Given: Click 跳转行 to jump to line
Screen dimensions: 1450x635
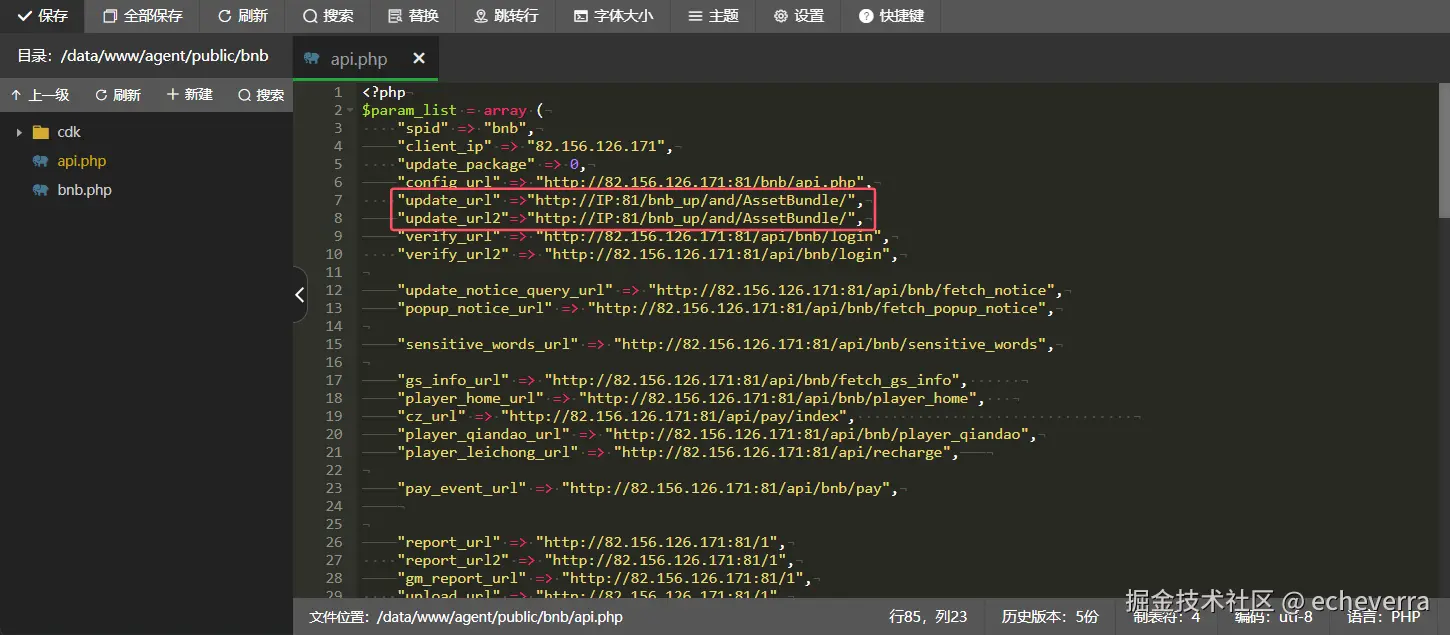Looking at the screenshot, I should (x=506, y=16).
